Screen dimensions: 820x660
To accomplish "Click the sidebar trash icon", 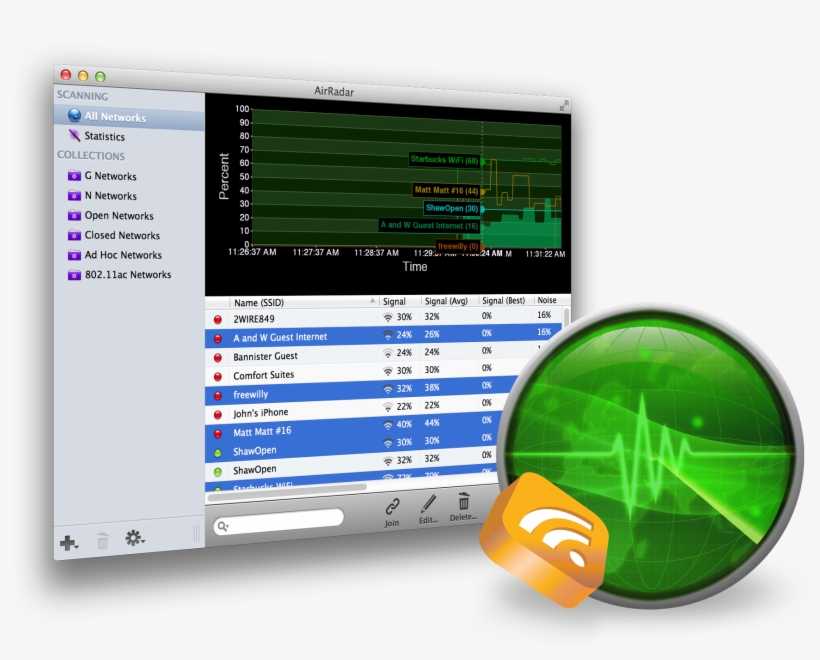I will coord(102,540).
